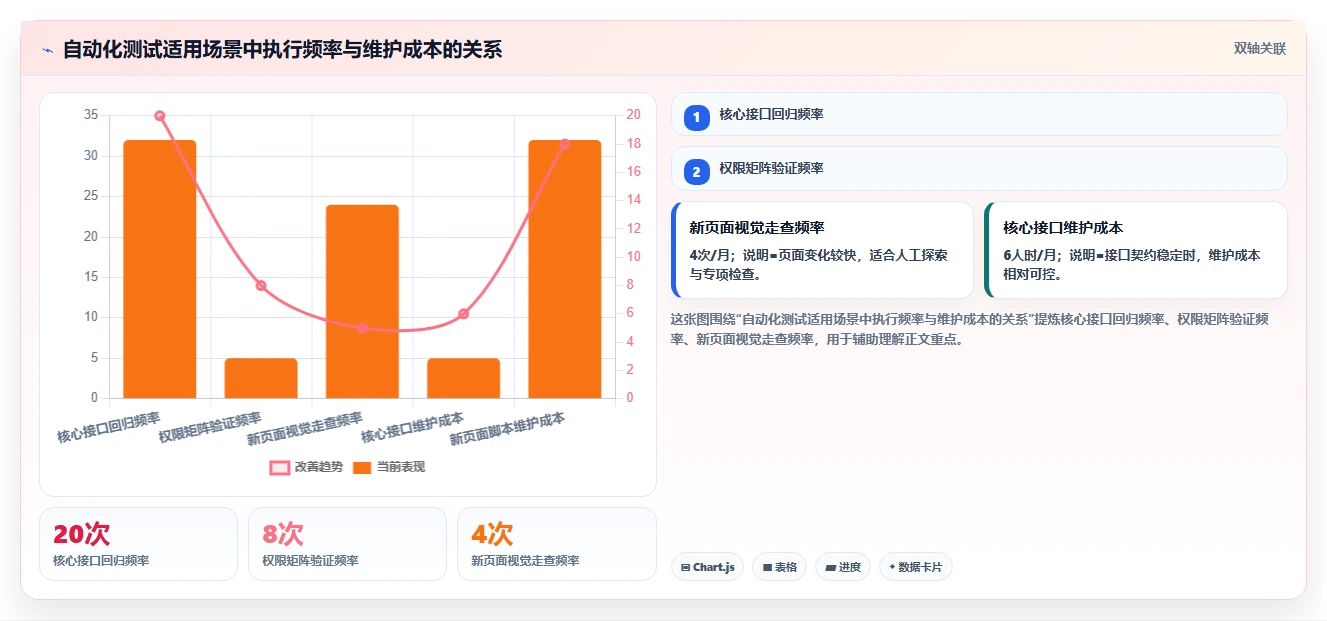The width and height of the screenshot is (1327, 621).
Task: Click the right axis value 20
Action: pyautogui.click(x=633, y=115)
